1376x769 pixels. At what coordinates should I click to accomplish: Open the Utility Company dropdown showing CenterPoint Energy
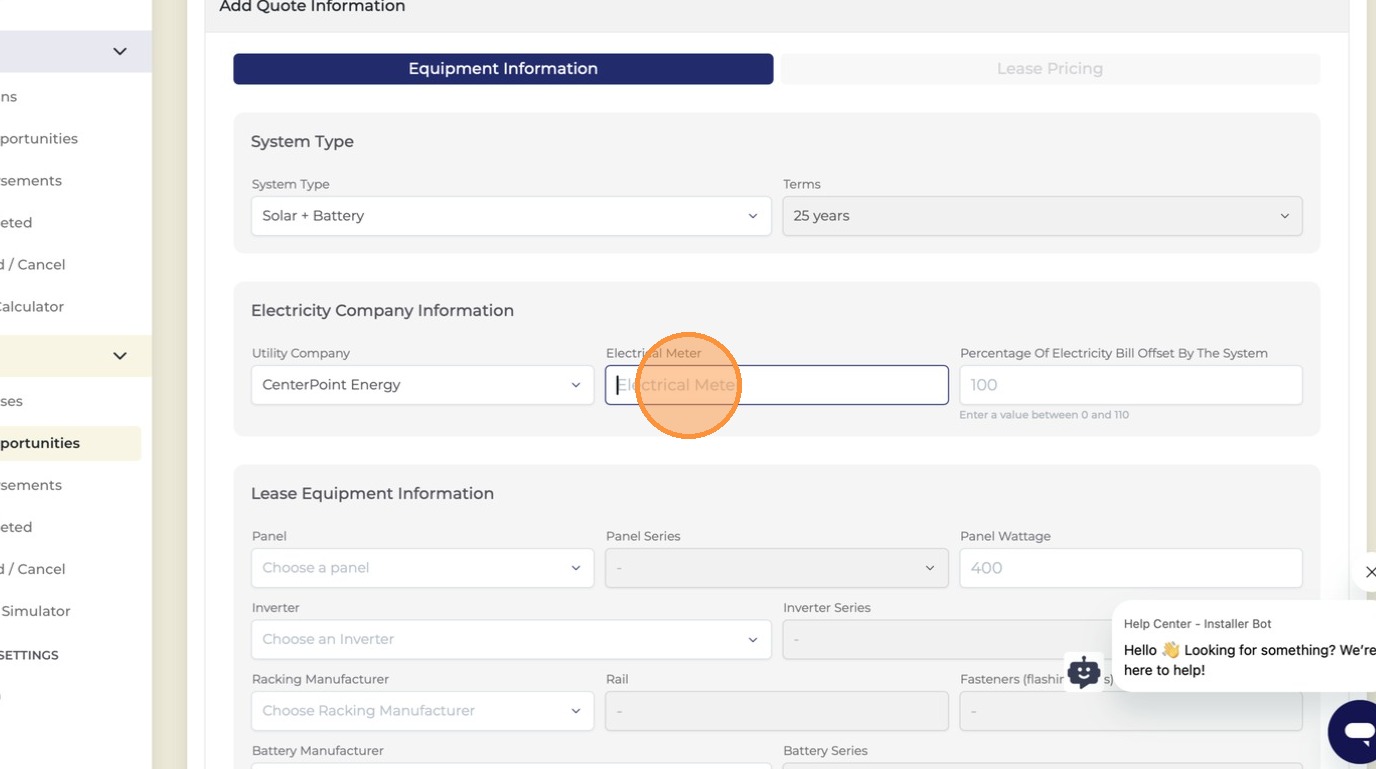click(422, 385)
